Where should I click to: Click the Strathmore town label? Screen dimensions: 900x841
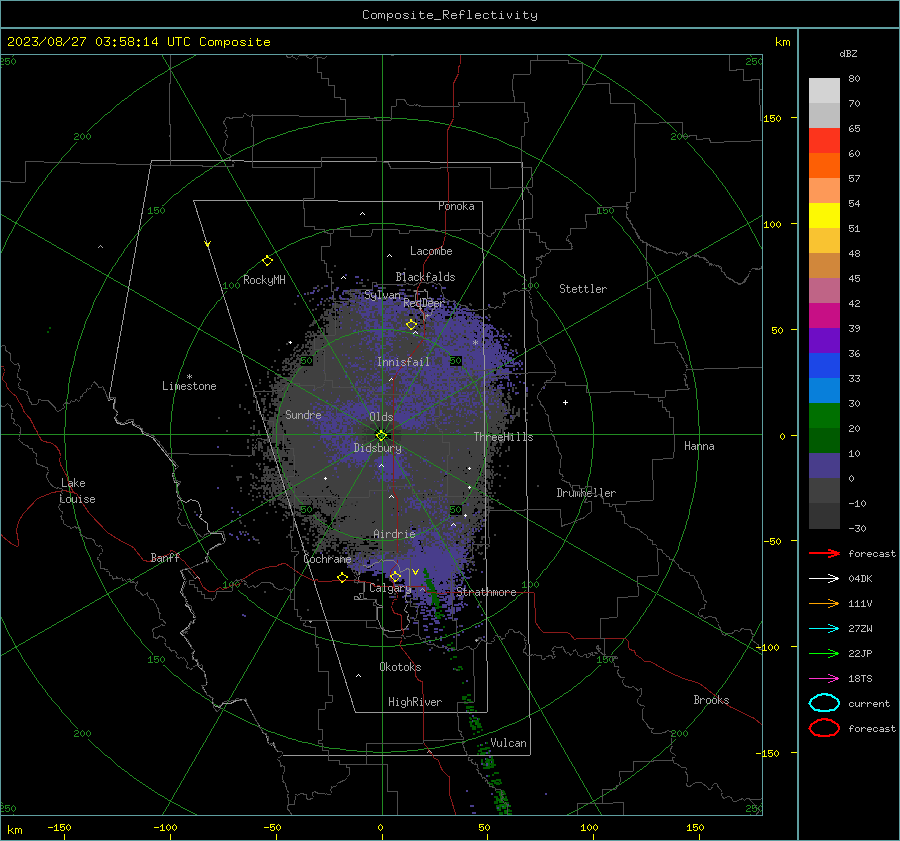click(486, 592)
